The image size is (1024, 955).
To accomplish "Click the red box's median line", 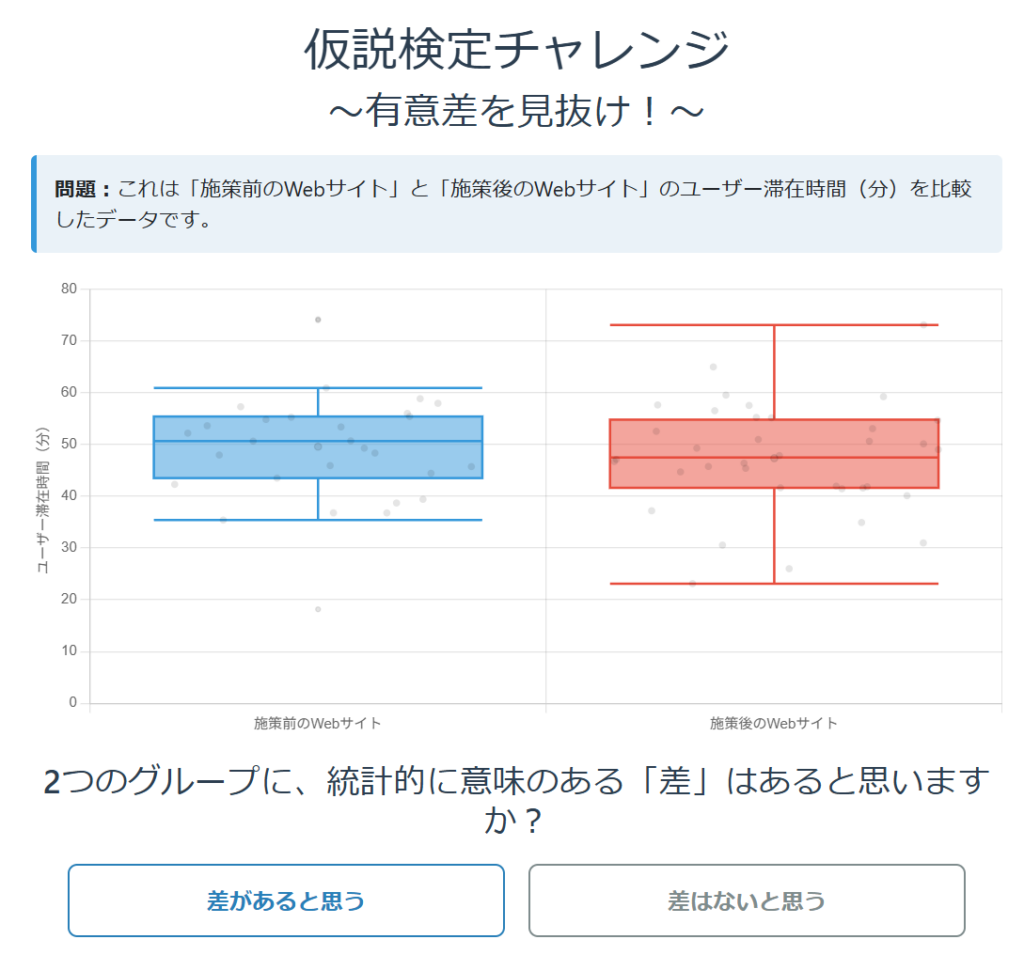I will 774,457.
